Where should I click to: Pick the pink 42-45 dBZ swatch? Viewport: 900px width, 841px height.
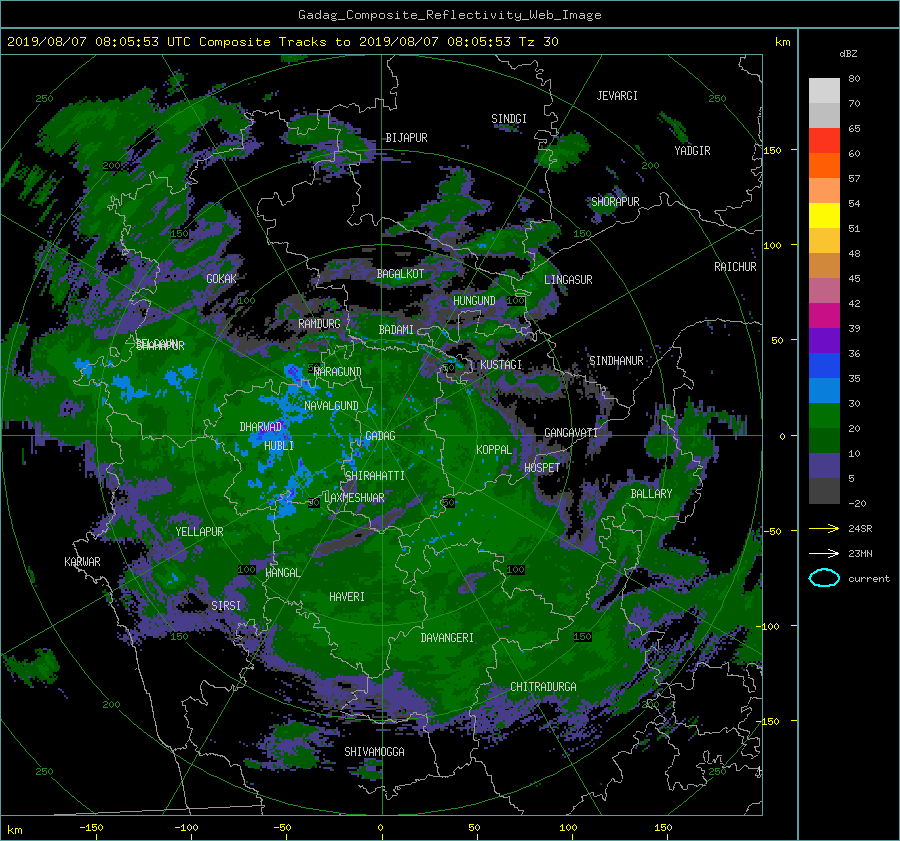824,291
